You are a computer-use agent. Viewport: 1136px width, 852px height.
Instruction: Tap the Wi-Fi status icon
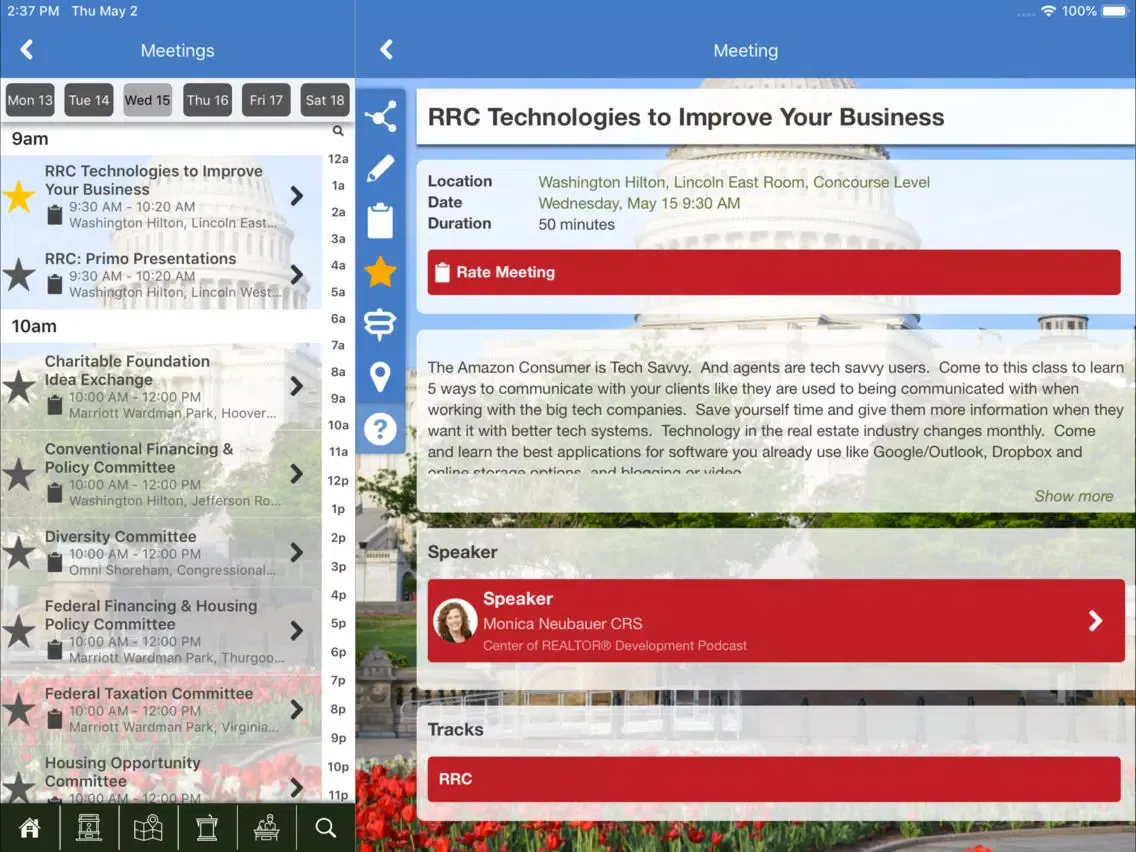click(x=1048, y=11)
